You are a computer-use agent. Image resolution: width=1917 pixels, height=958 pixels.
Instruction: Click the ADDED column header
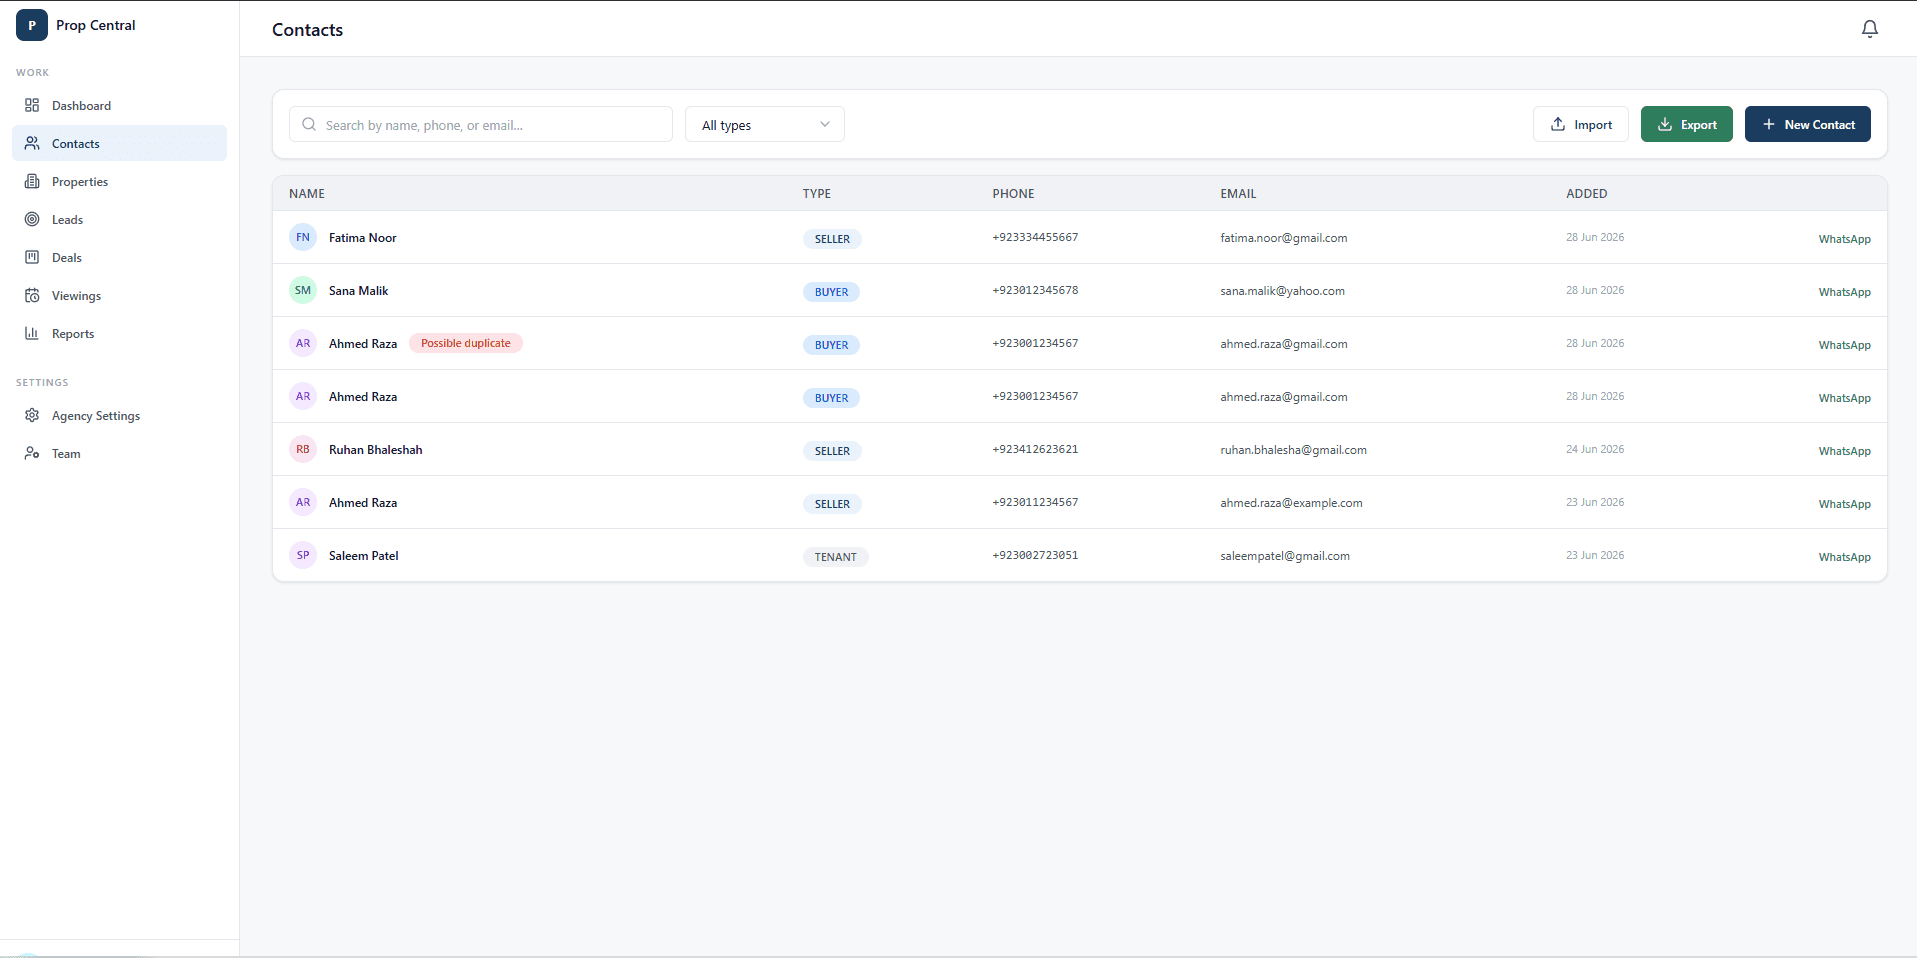(1587, 194)
